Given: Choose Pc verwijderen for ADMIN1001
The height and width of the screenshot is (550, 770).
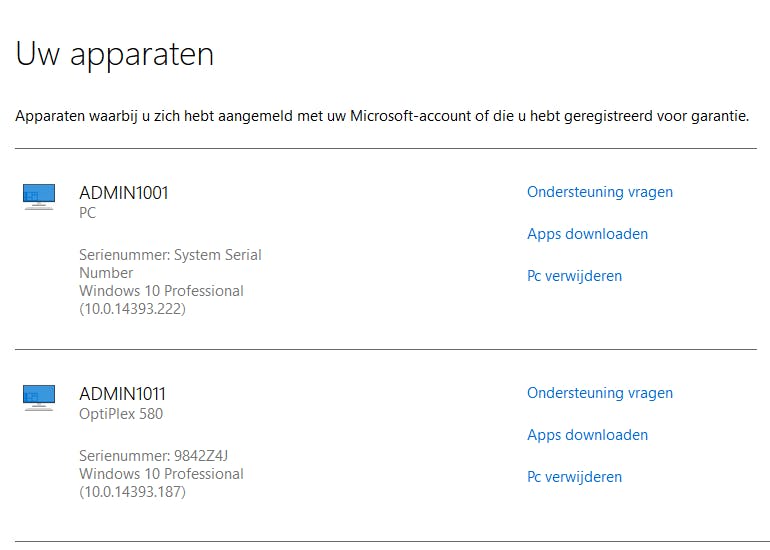Looking at the screenshot, I should pos(574,276).
